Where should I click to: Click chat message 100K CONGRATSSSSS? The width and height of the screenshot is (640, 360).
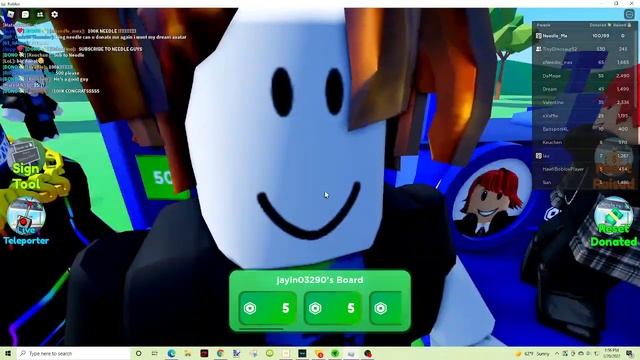tap(76, 91)
